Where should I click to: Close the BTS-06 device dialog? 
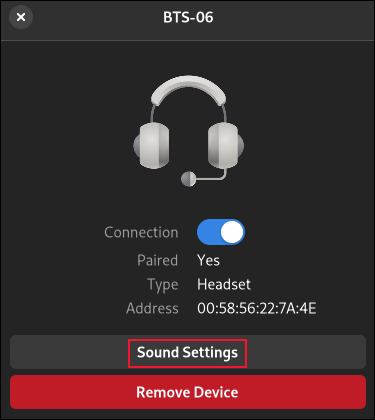(x=21, y=17)
